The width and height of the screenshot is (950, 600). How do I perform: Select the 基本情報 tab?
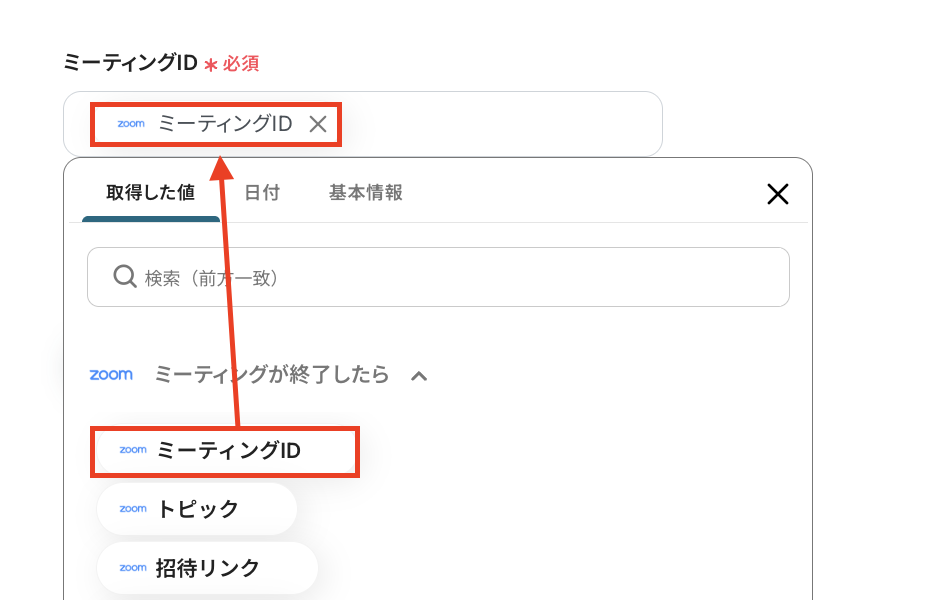366,193
